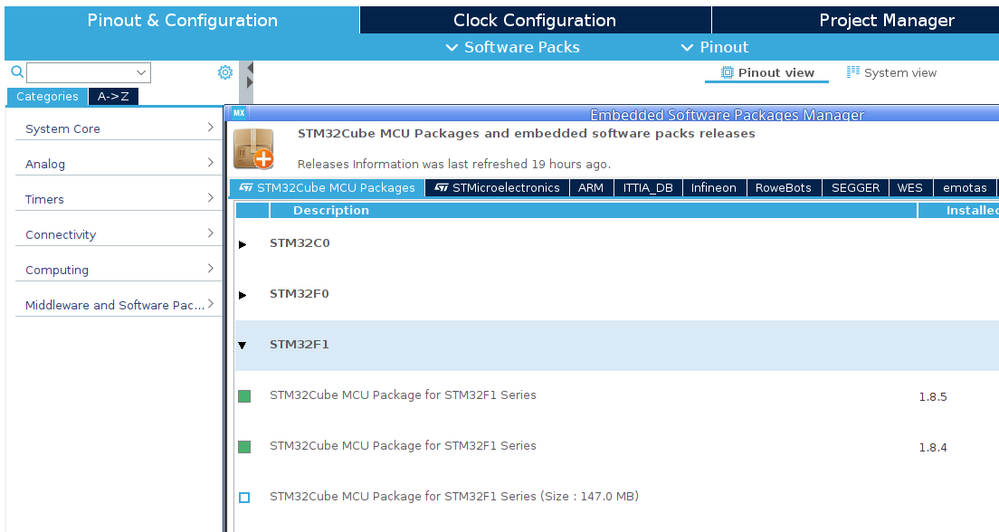Select version 1.8.5 cell

point(933,397)
